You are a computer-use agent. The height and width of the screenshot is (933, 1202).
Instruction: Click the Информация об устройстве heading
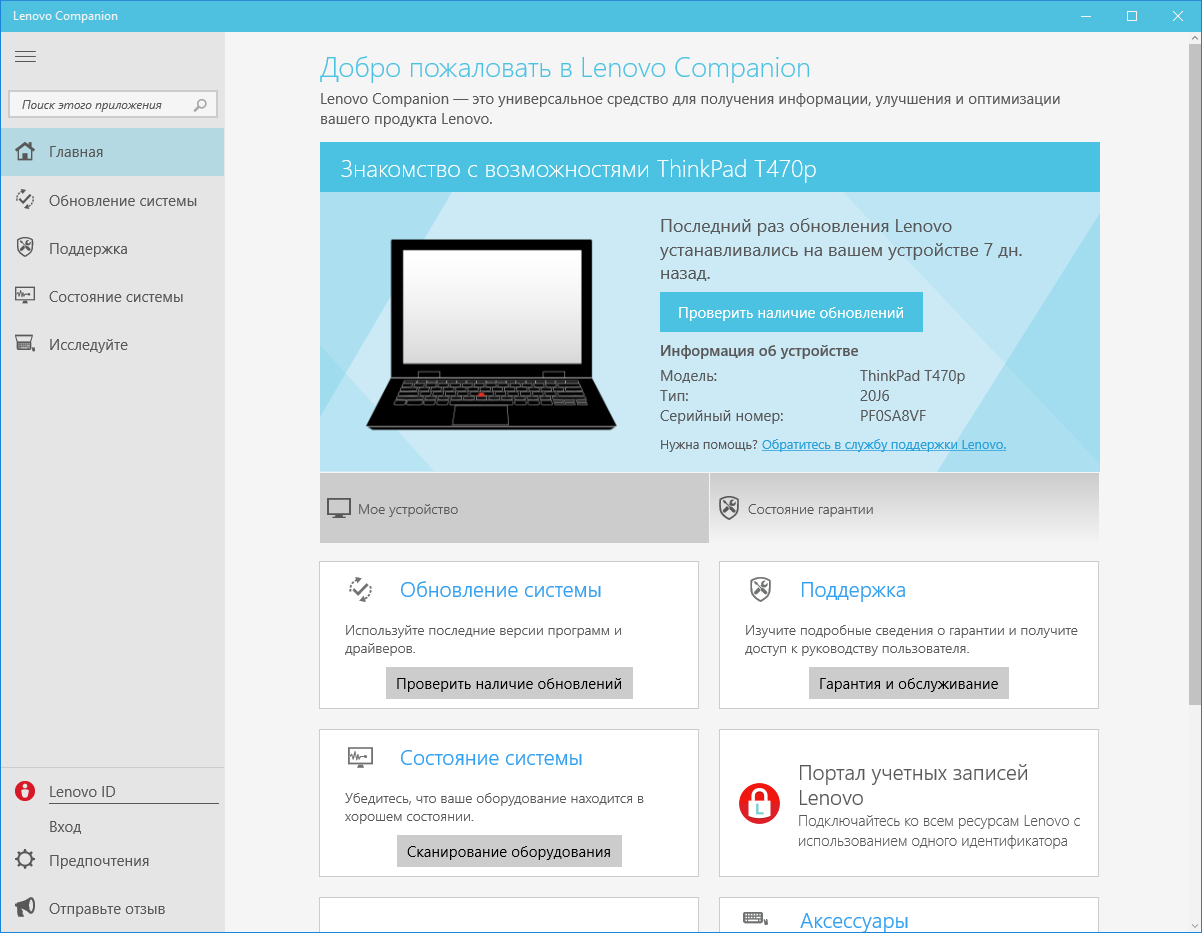click(759, 351)
